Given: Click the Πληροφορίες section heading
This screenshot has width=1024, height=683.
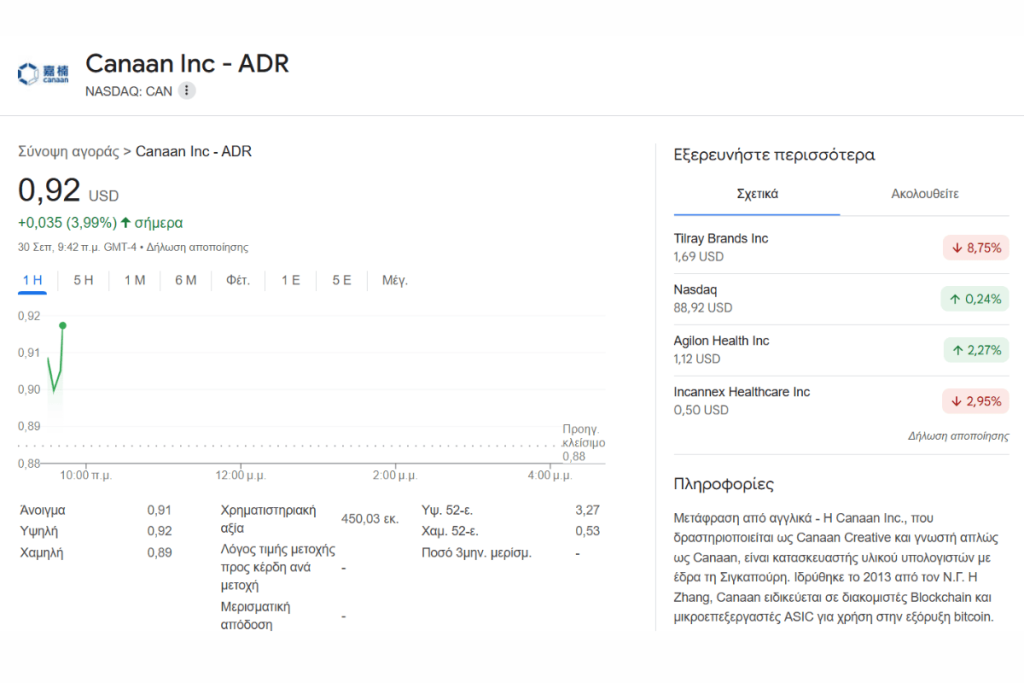Looking at the screenshot, I should point(724,484).
